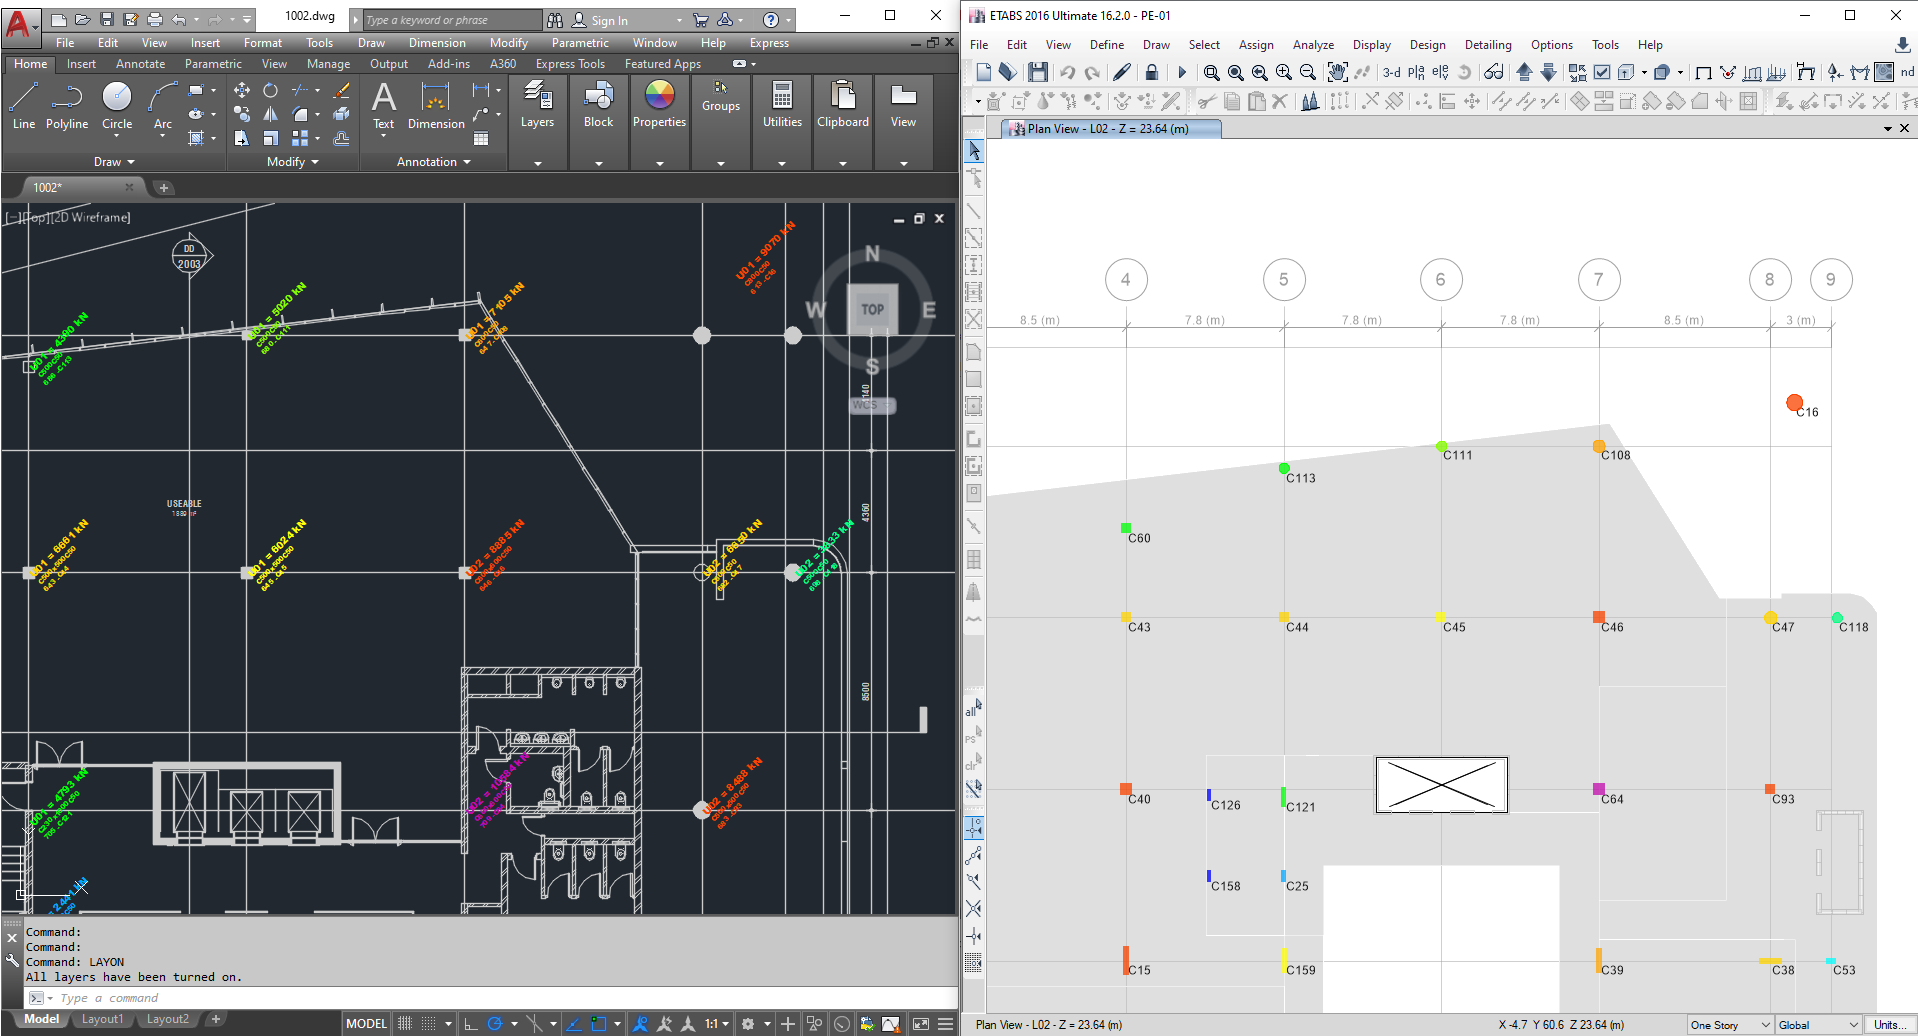Open ETABS Global coordinate system dropdown

pos(1818,1025)
